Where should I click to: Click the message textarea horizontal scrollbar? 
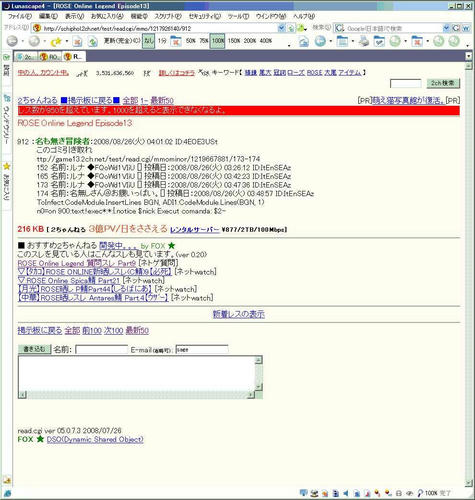[x=137, y=395]
